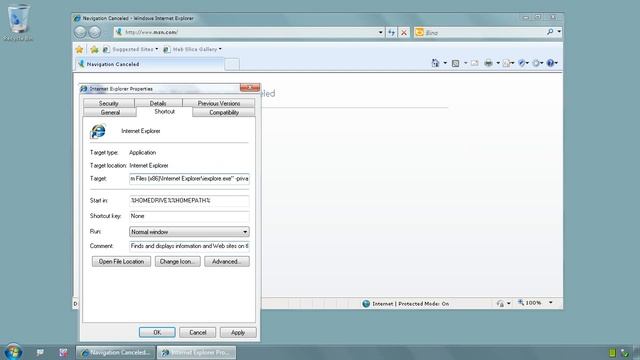Refresh the page in Internet Explorer

tap(391, 32)
